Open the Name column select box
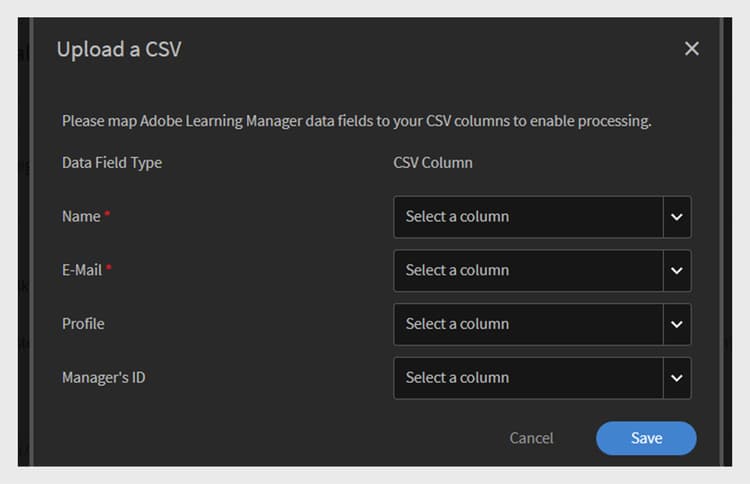750x484 pixels. [x=528, y=217]
